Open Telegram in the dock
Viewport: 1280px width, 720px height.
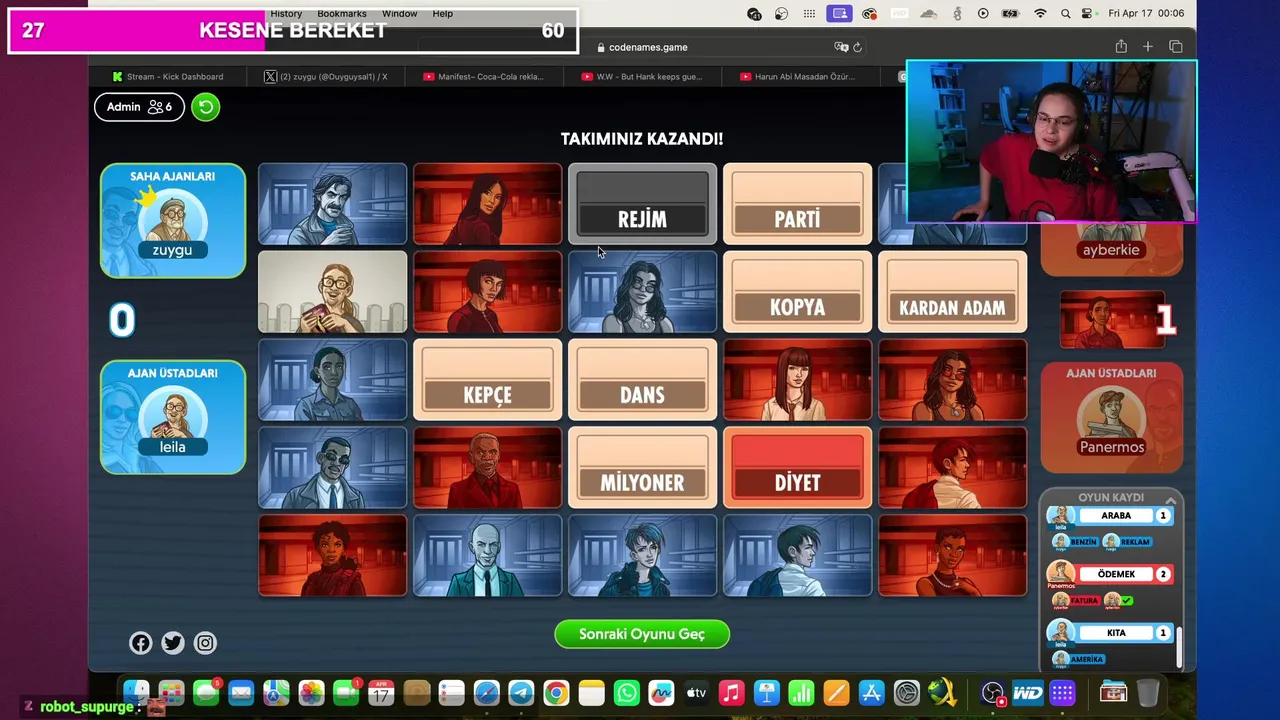click(x=521, y=693)
